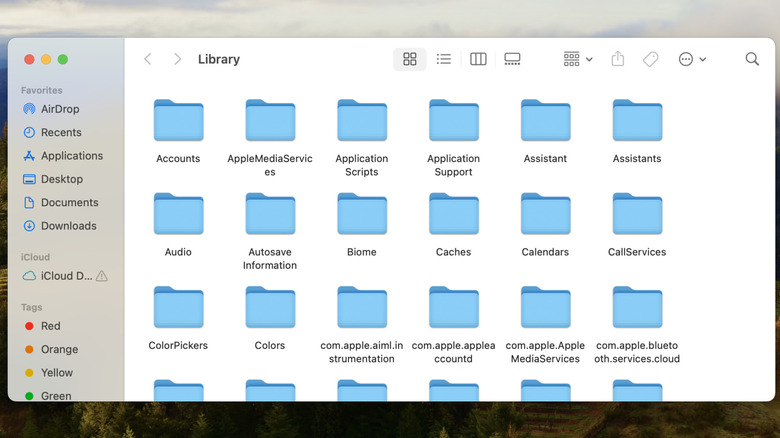780x438 pixels.
Task: Switch to column view
Action: pos(478,59)
